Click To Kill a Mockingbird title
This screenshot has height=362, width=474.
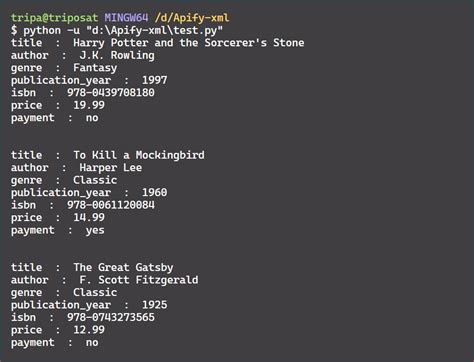(139, 155)
